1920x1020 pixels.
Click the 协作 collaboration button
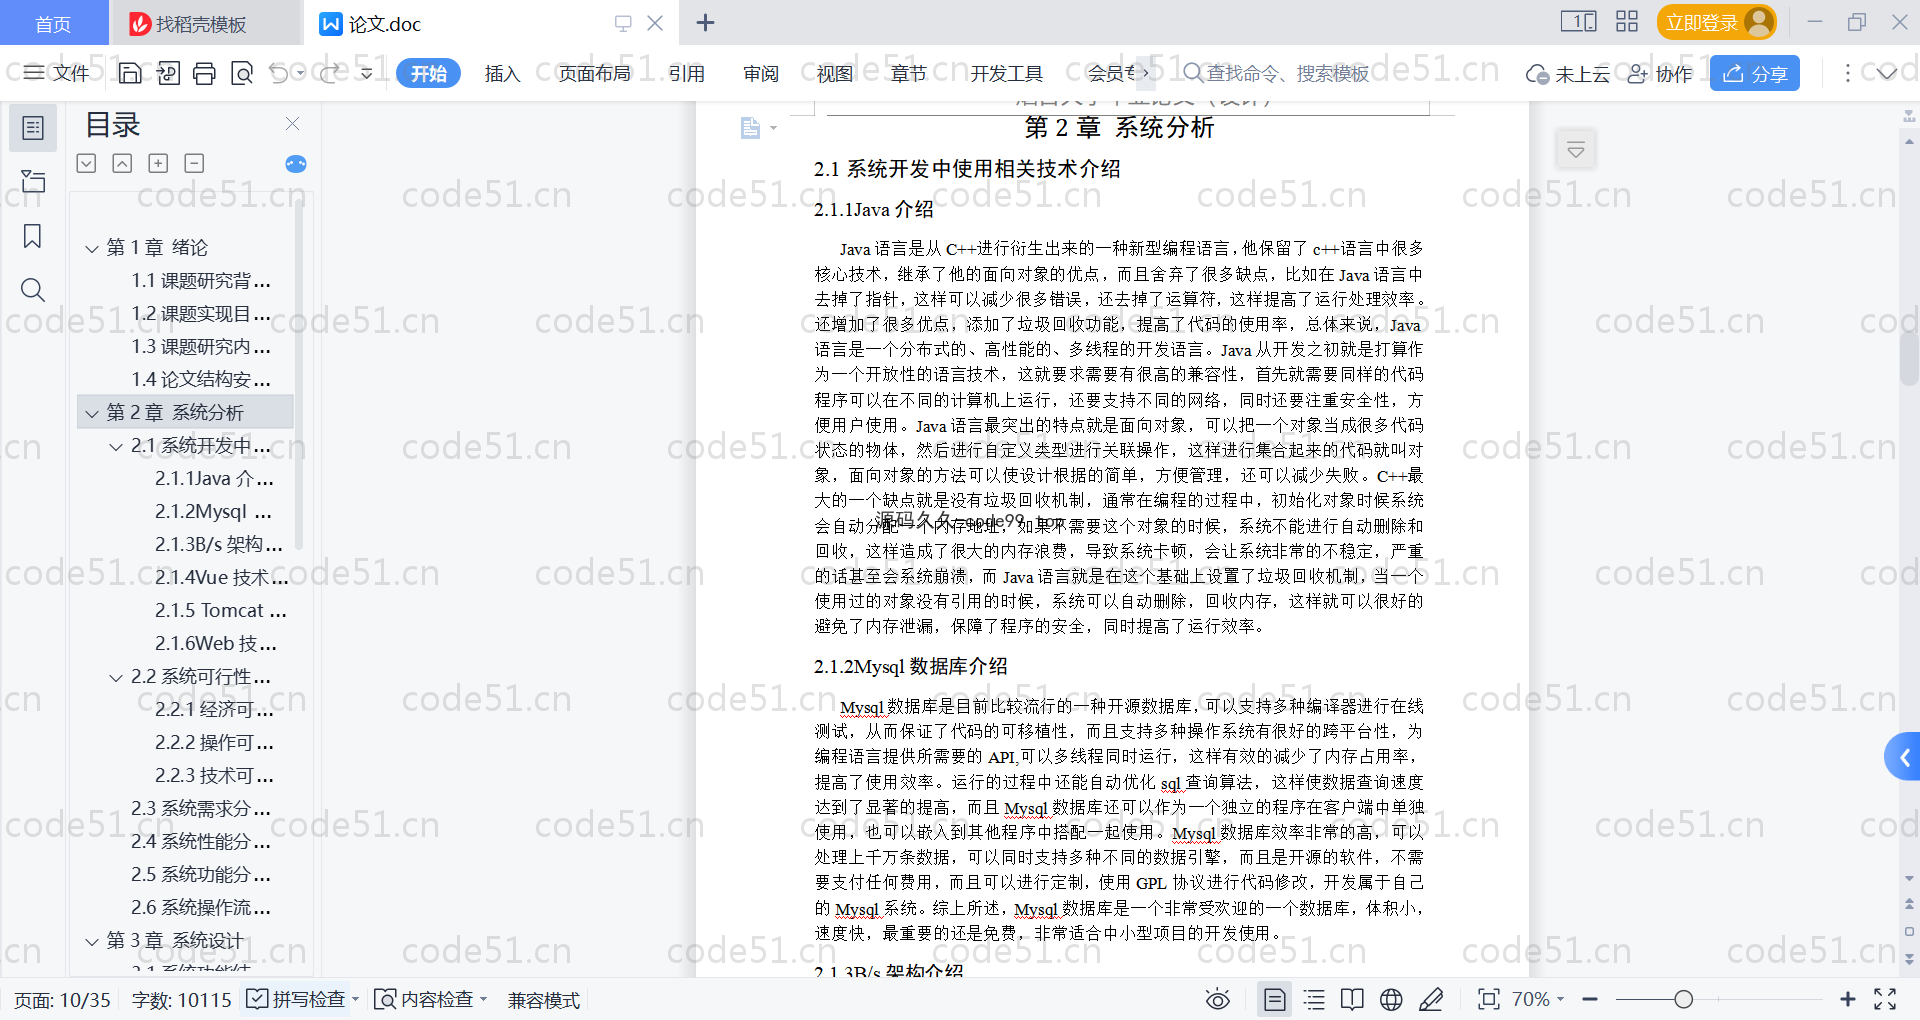click(x=1660, y=74)
